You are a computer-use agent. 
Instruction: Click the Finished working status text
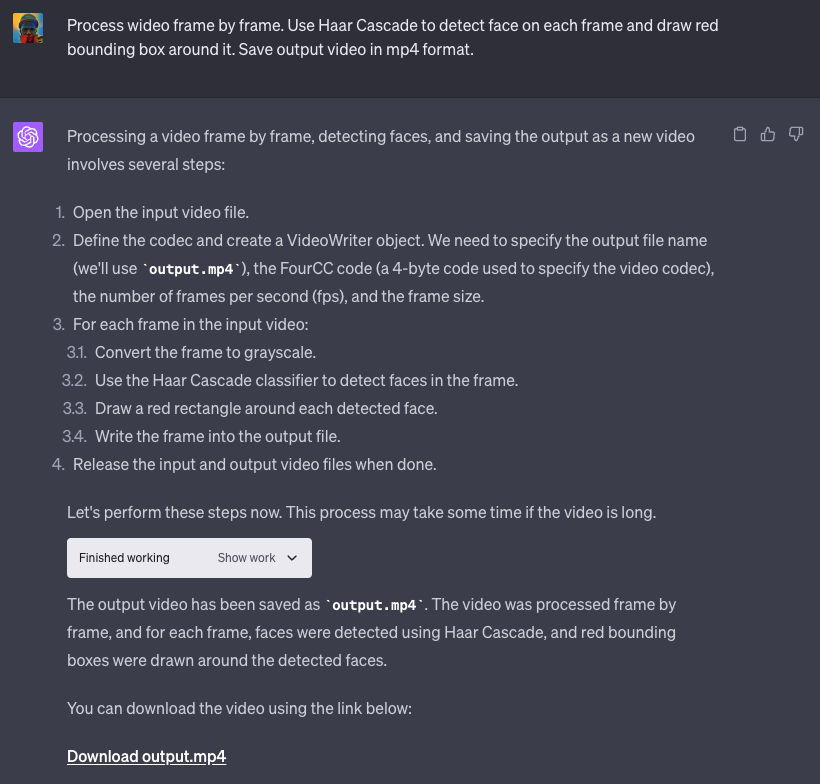(x=124, y=558)
